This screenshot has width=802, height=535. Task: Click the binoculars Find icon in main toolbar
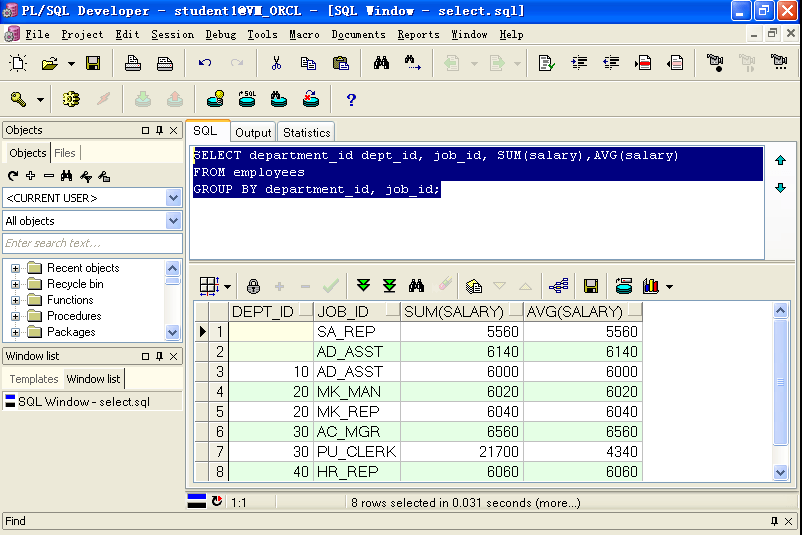click(381, 63)
